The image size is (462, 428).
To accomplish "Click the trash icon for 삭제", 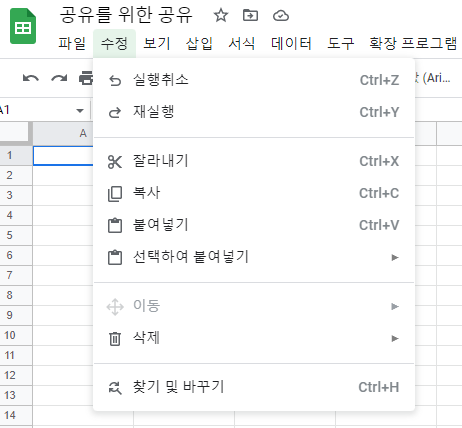I will [115, 339].
